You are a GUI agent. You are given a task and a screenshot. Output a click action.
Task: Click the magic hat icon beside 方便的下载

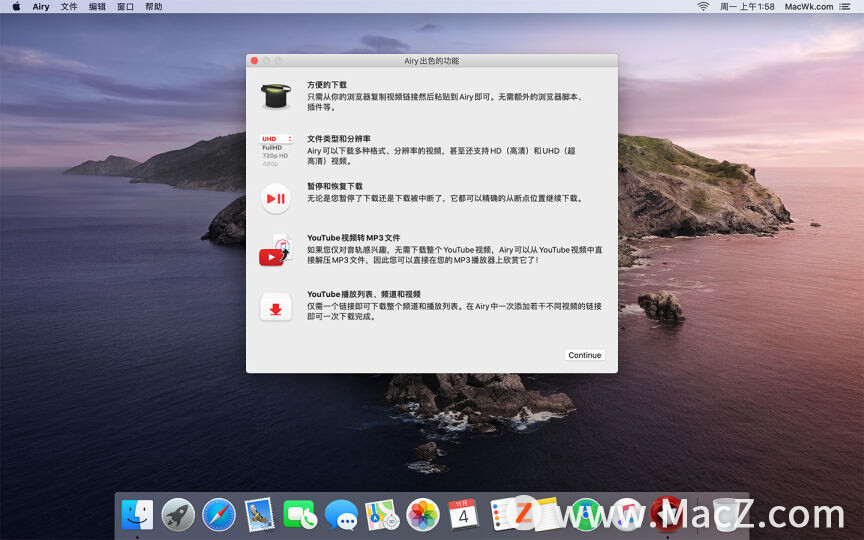[276, 96]
